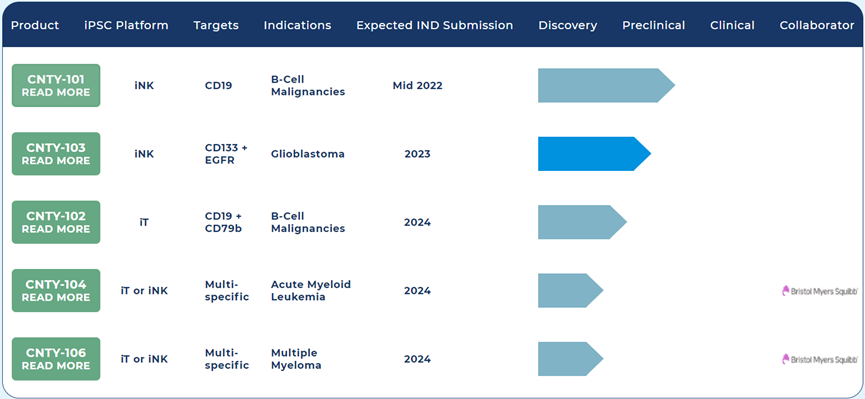Screen dimensions: 865x399
Task: Click Bristol Myers Squibb logo for CNTY-106
Action: pos(820,359)
